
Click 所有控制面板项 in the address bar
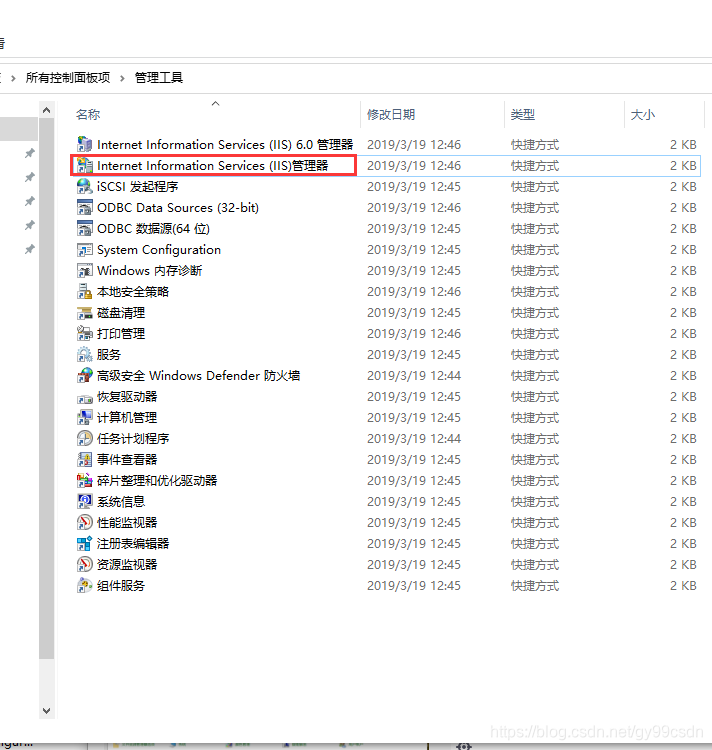68,77
